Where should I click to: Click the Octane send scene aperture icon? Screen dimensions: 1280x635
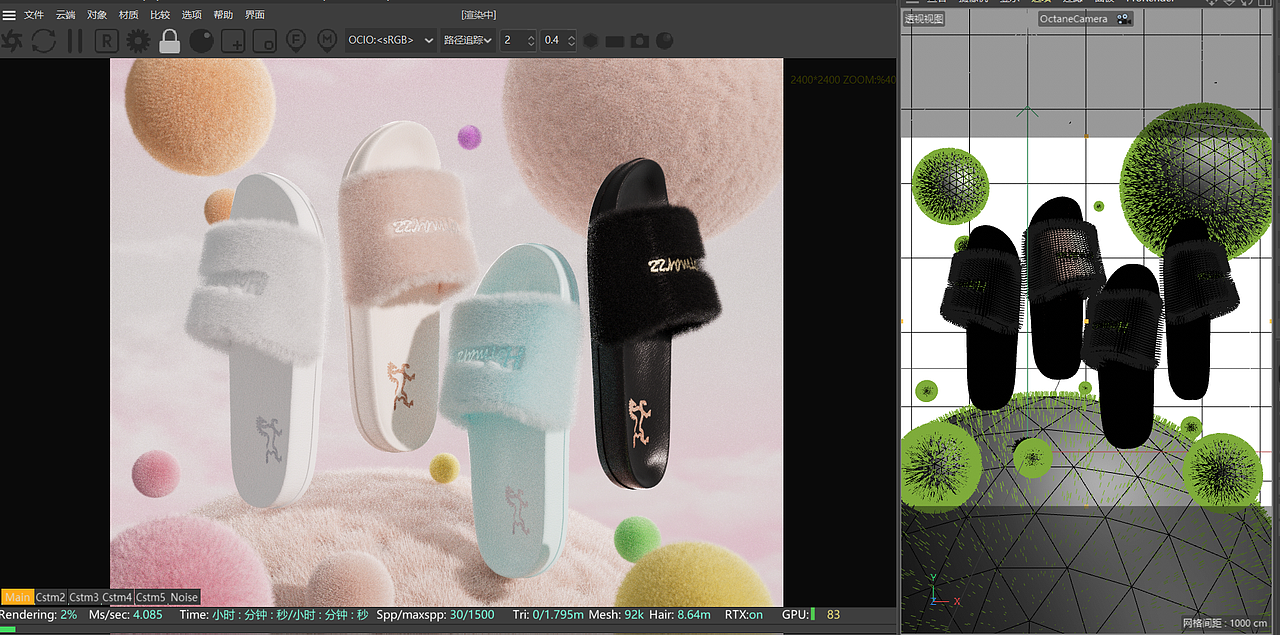[12, 41]
